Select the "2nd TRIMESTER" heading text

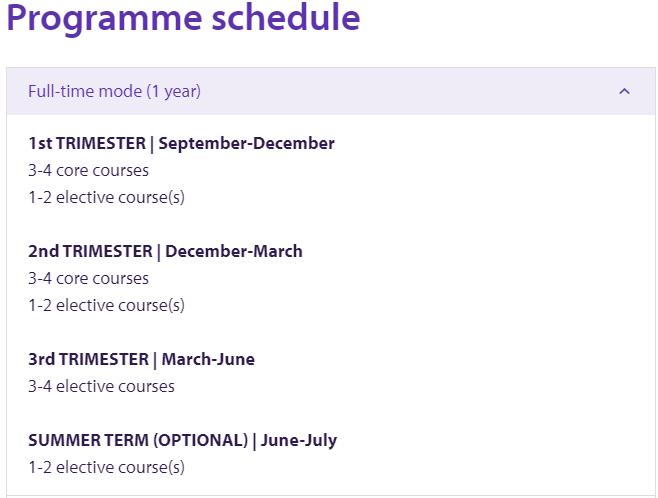pyautogui.click(x=89, y=251)
